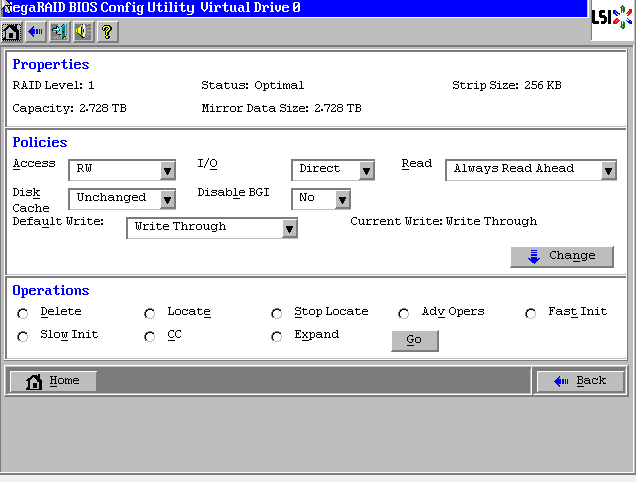Open help with the question mark icon
This screenshot has width=636, height=482.
coord(106,32)
